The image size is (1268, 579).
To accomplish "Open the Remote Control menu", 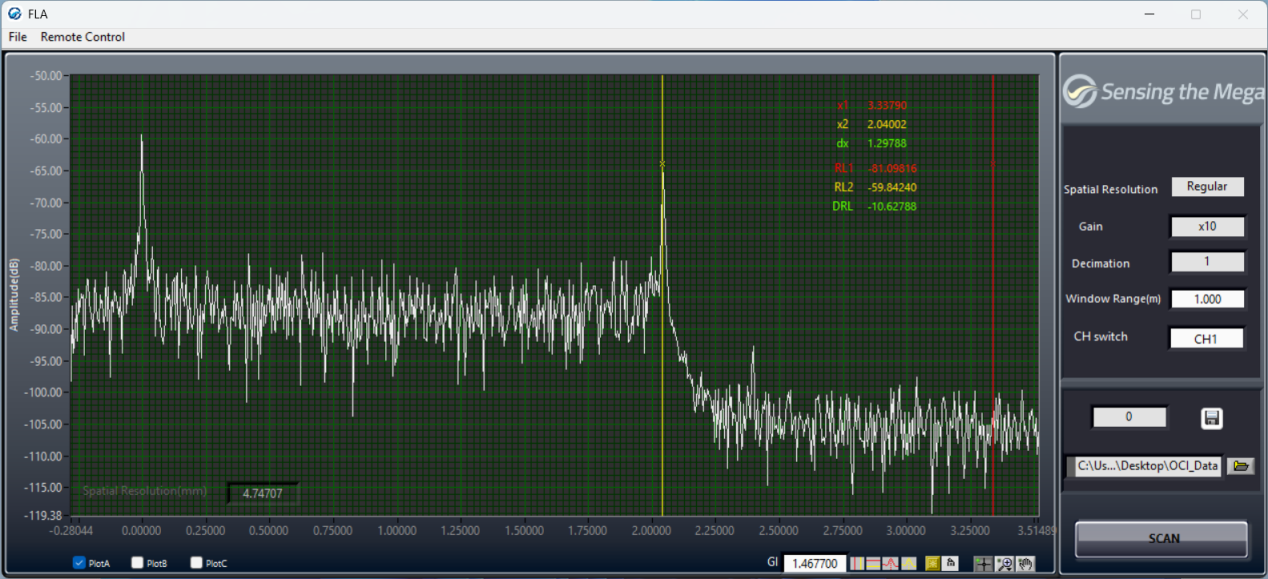I will [83, 37].
